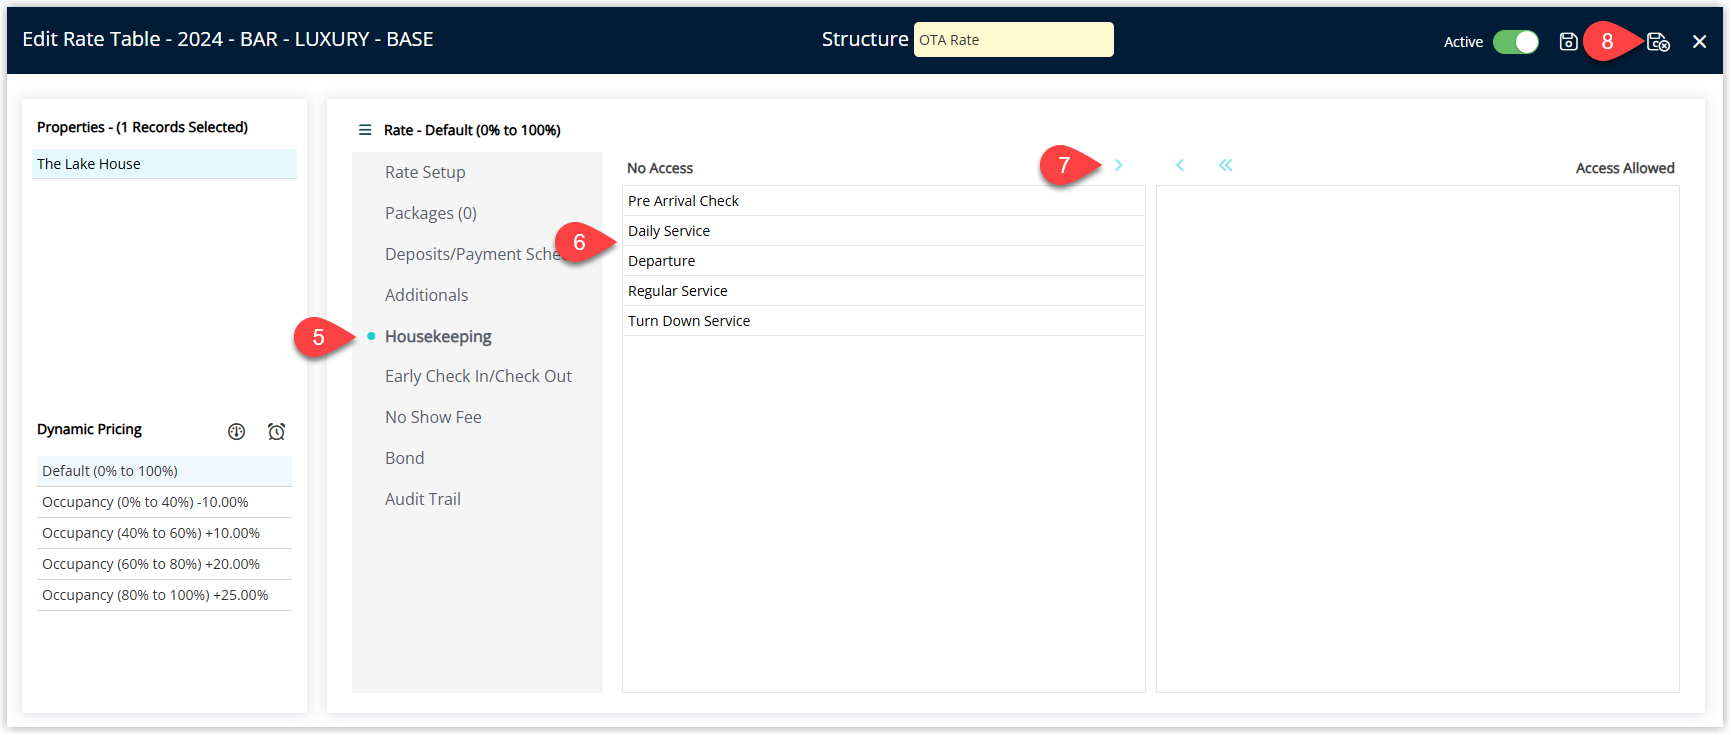Click the Structure OTA Rate field
The image size is (1731, 735).
coord(1013,40)
